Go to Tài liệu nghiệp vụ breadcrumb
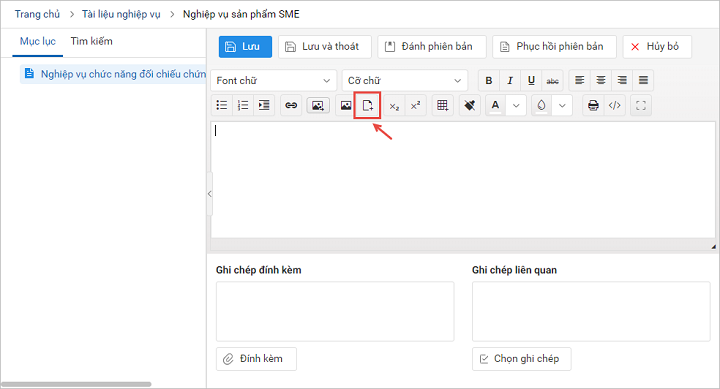The width and height of the screenshot is (720, 389). coord(121,14)
